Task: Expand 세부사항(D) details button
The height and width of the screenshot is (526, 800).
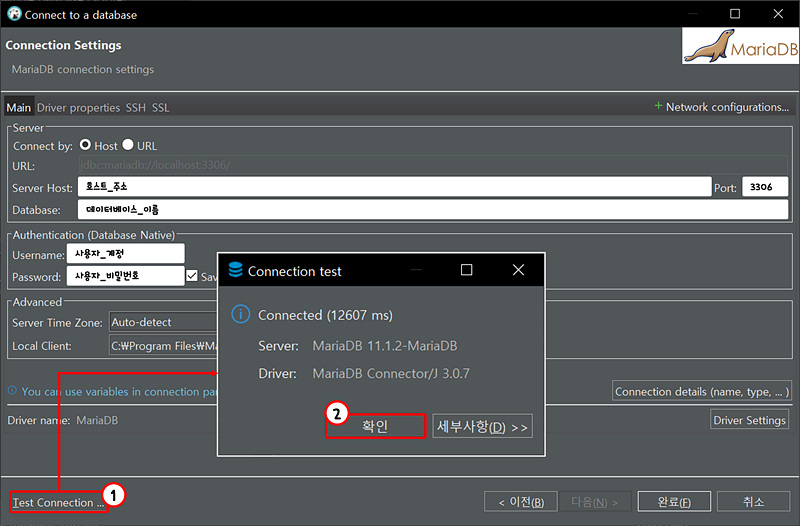Action: (x=482, y=427)
